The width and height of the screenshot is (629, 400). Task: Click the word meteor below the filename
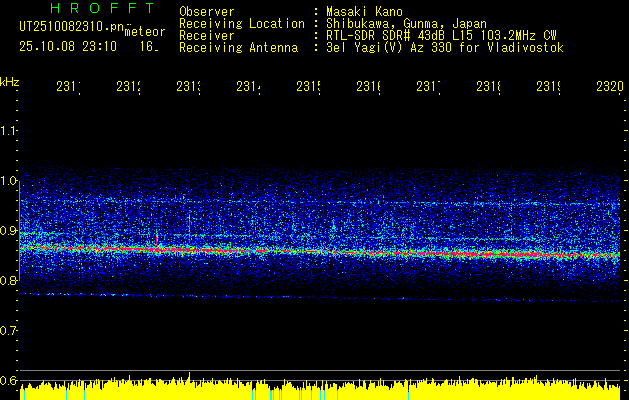pos(145,32)
